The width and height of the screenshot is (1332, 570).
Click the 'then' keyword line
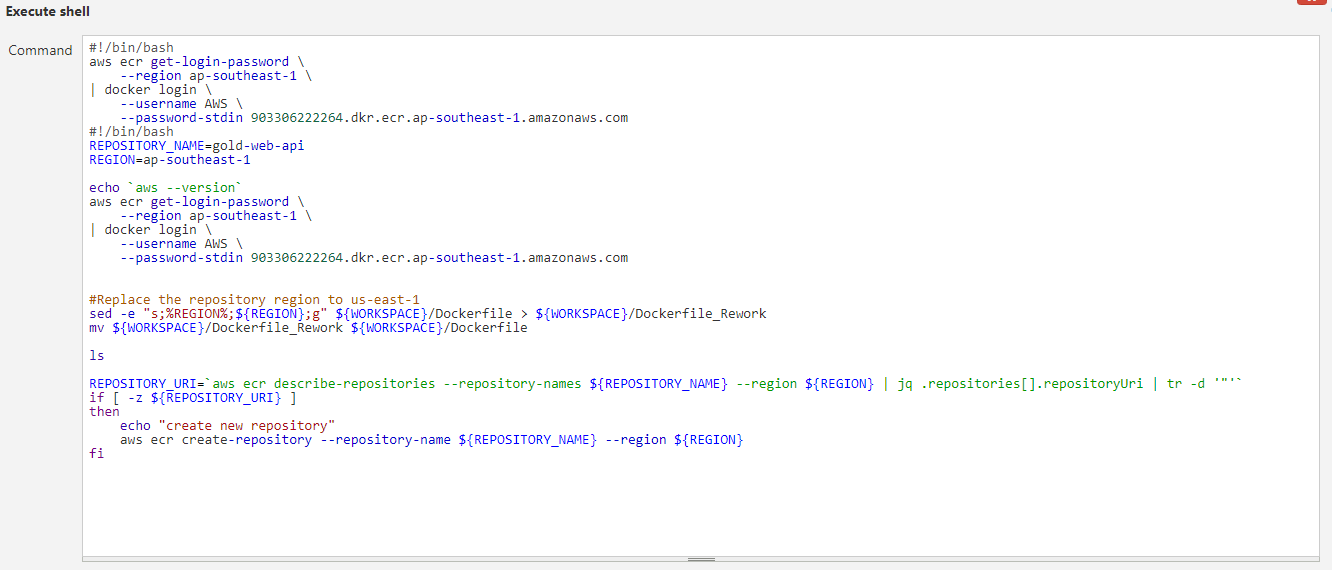coord(104,411)
